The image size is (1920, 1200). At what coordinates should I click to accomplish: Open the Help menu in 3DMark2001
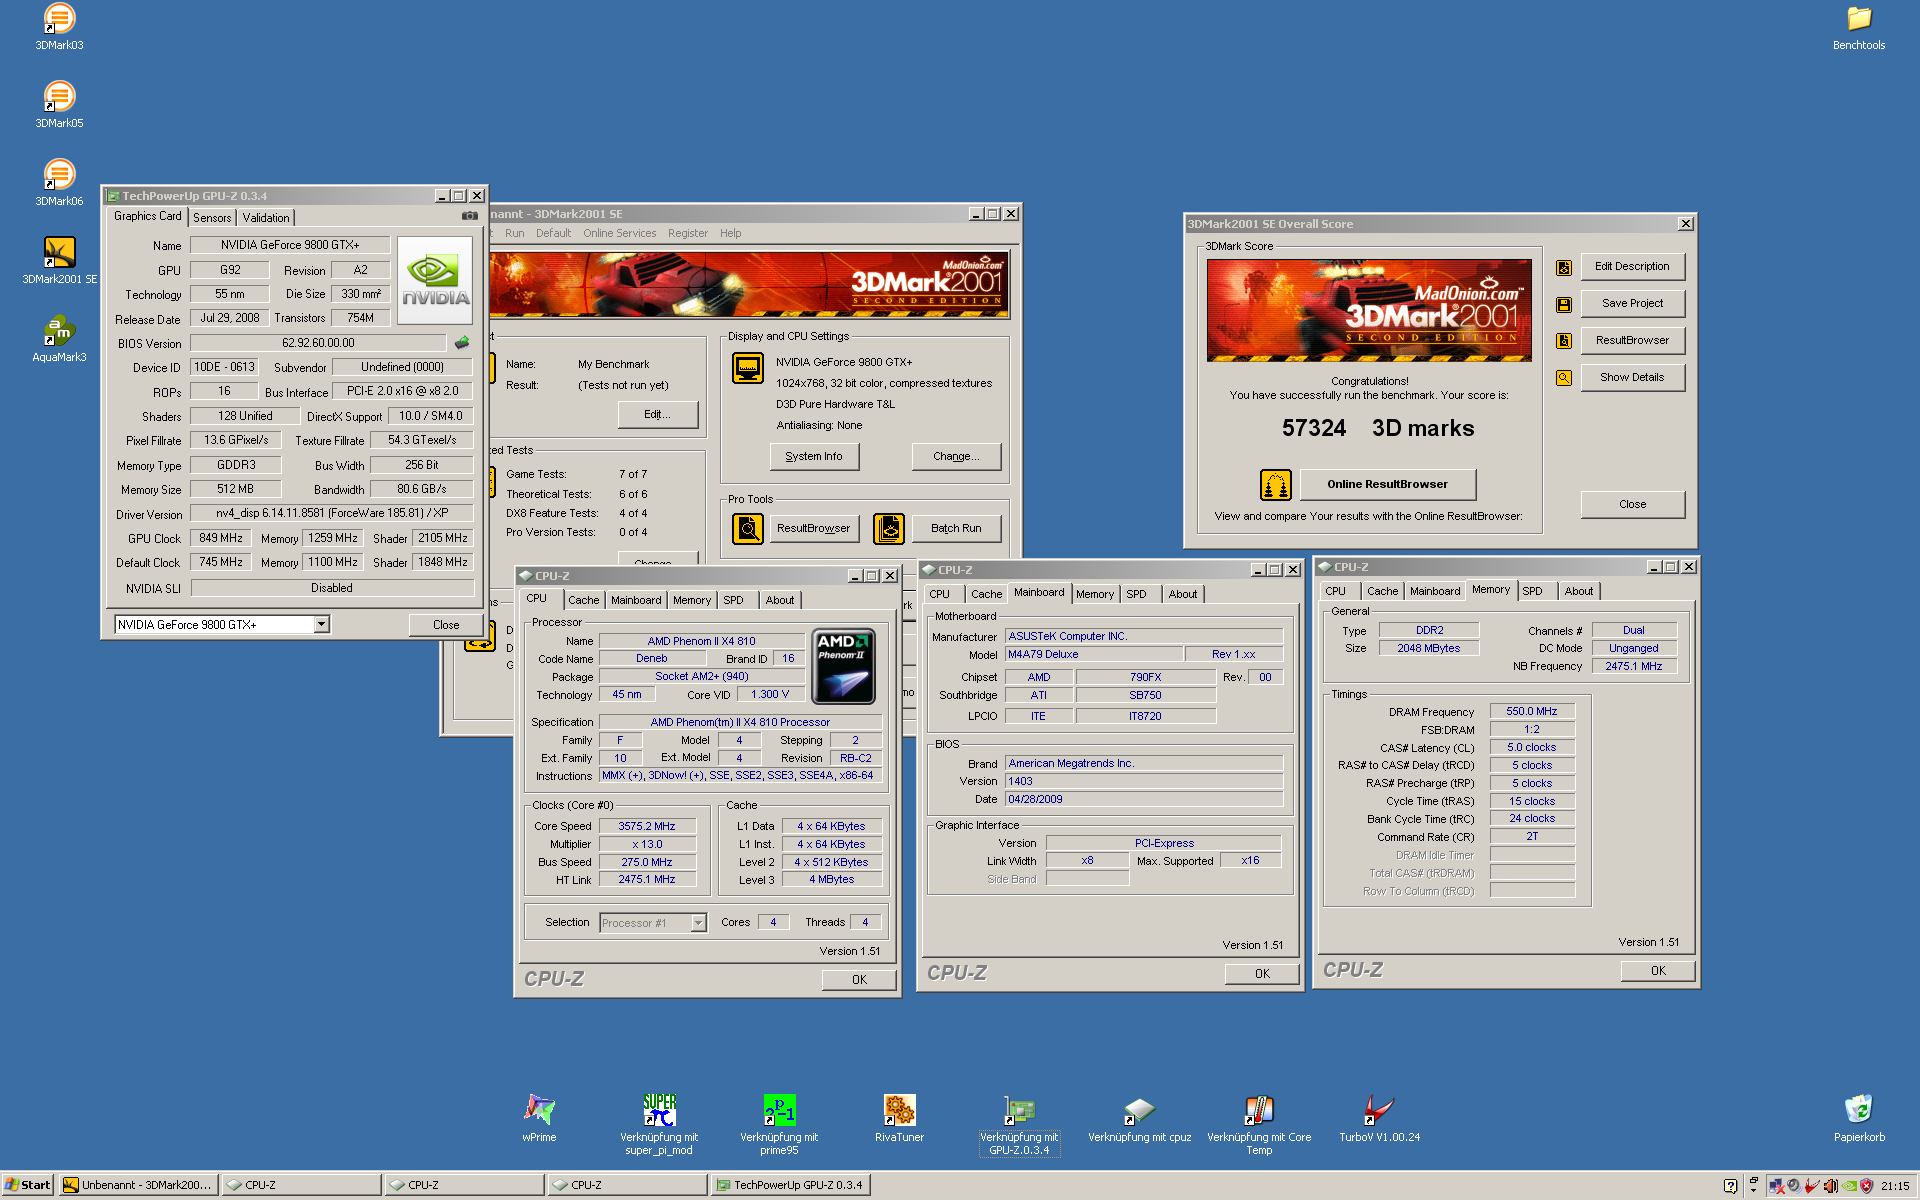(x=731, y=233)
